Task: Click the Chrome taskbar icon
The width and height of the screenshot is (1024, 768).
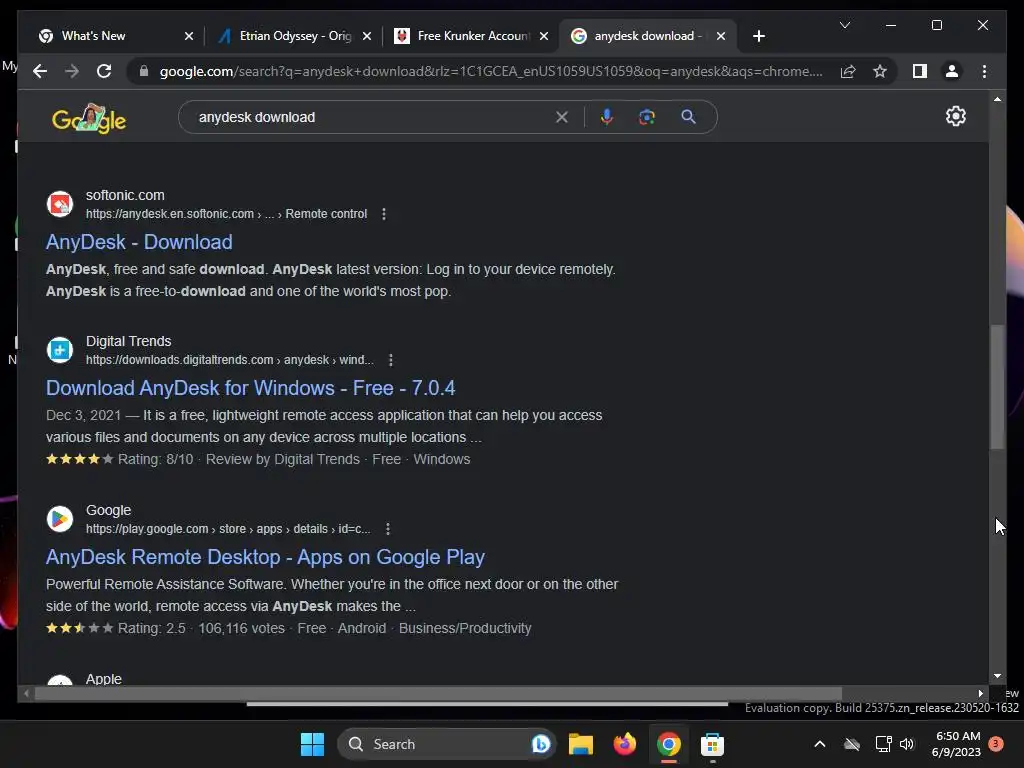Action: tap(669, 744)
